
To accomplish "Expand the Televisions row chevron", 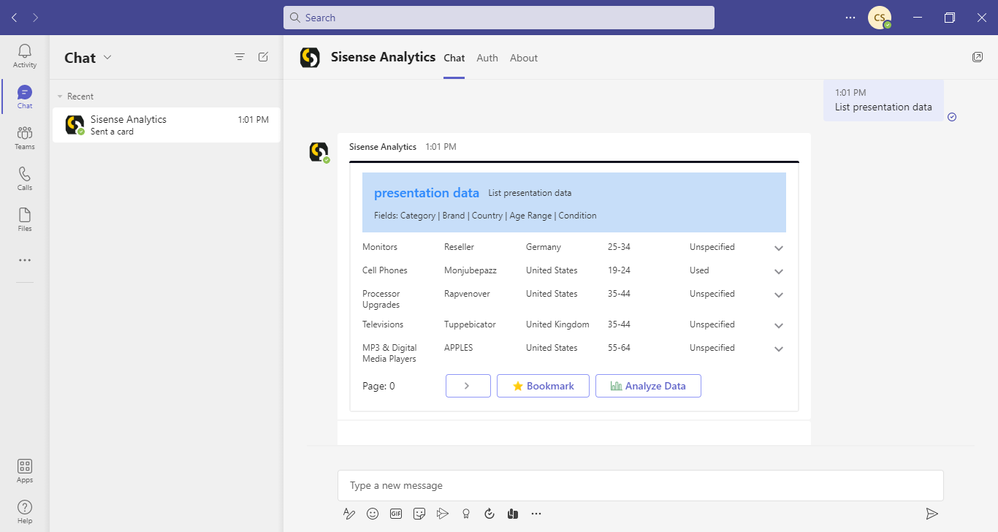I will click(779, 325).
